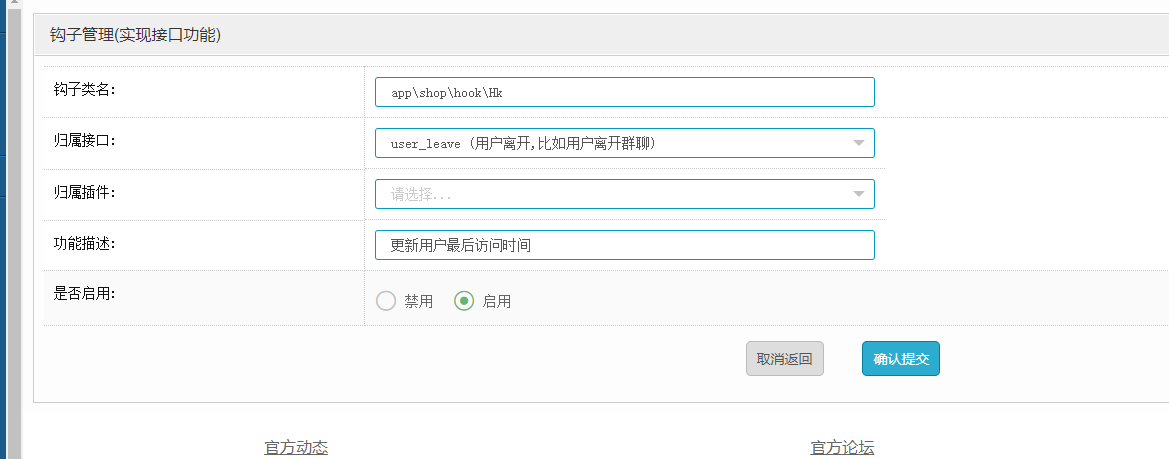
Task: Click the 归属插件 field label
Action: click(84, 192)
